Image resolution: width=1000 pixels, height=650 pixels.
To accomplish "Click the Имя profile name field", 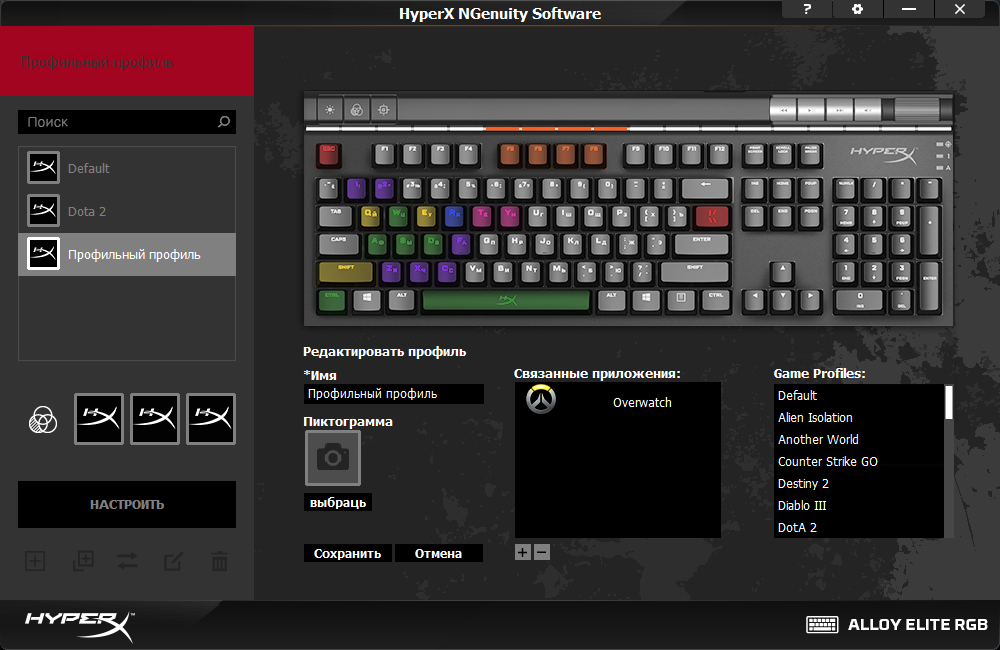I will (393, 394).
